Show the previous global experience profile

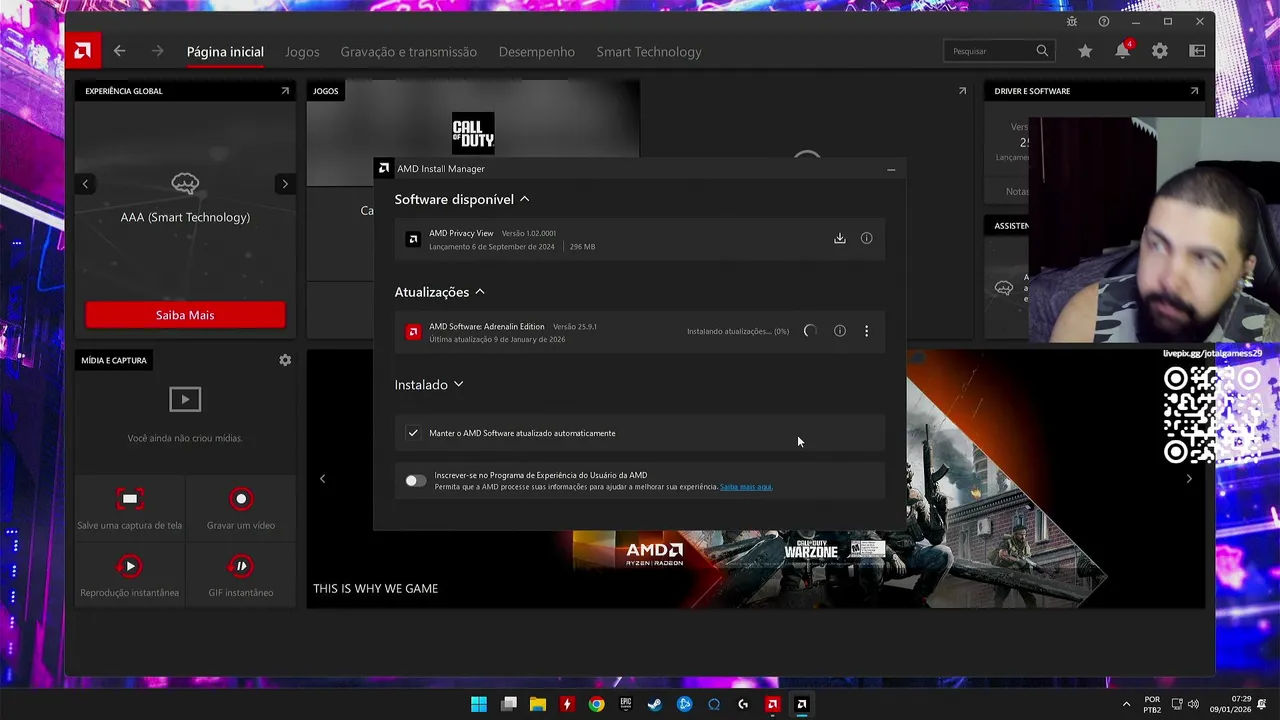click(x=85, y=184)
